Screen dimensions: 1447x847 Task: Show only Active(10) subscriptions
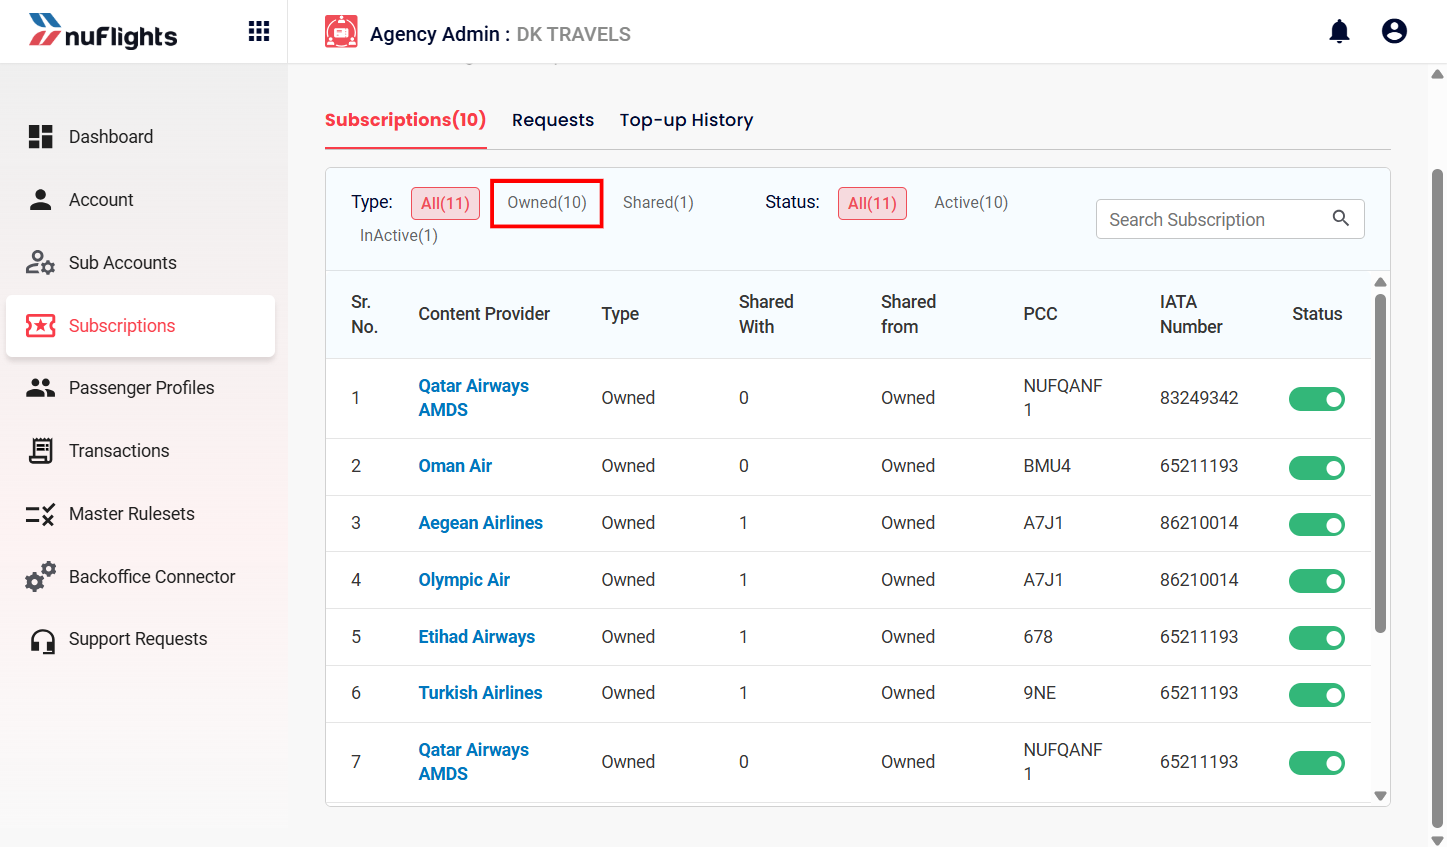971,203
